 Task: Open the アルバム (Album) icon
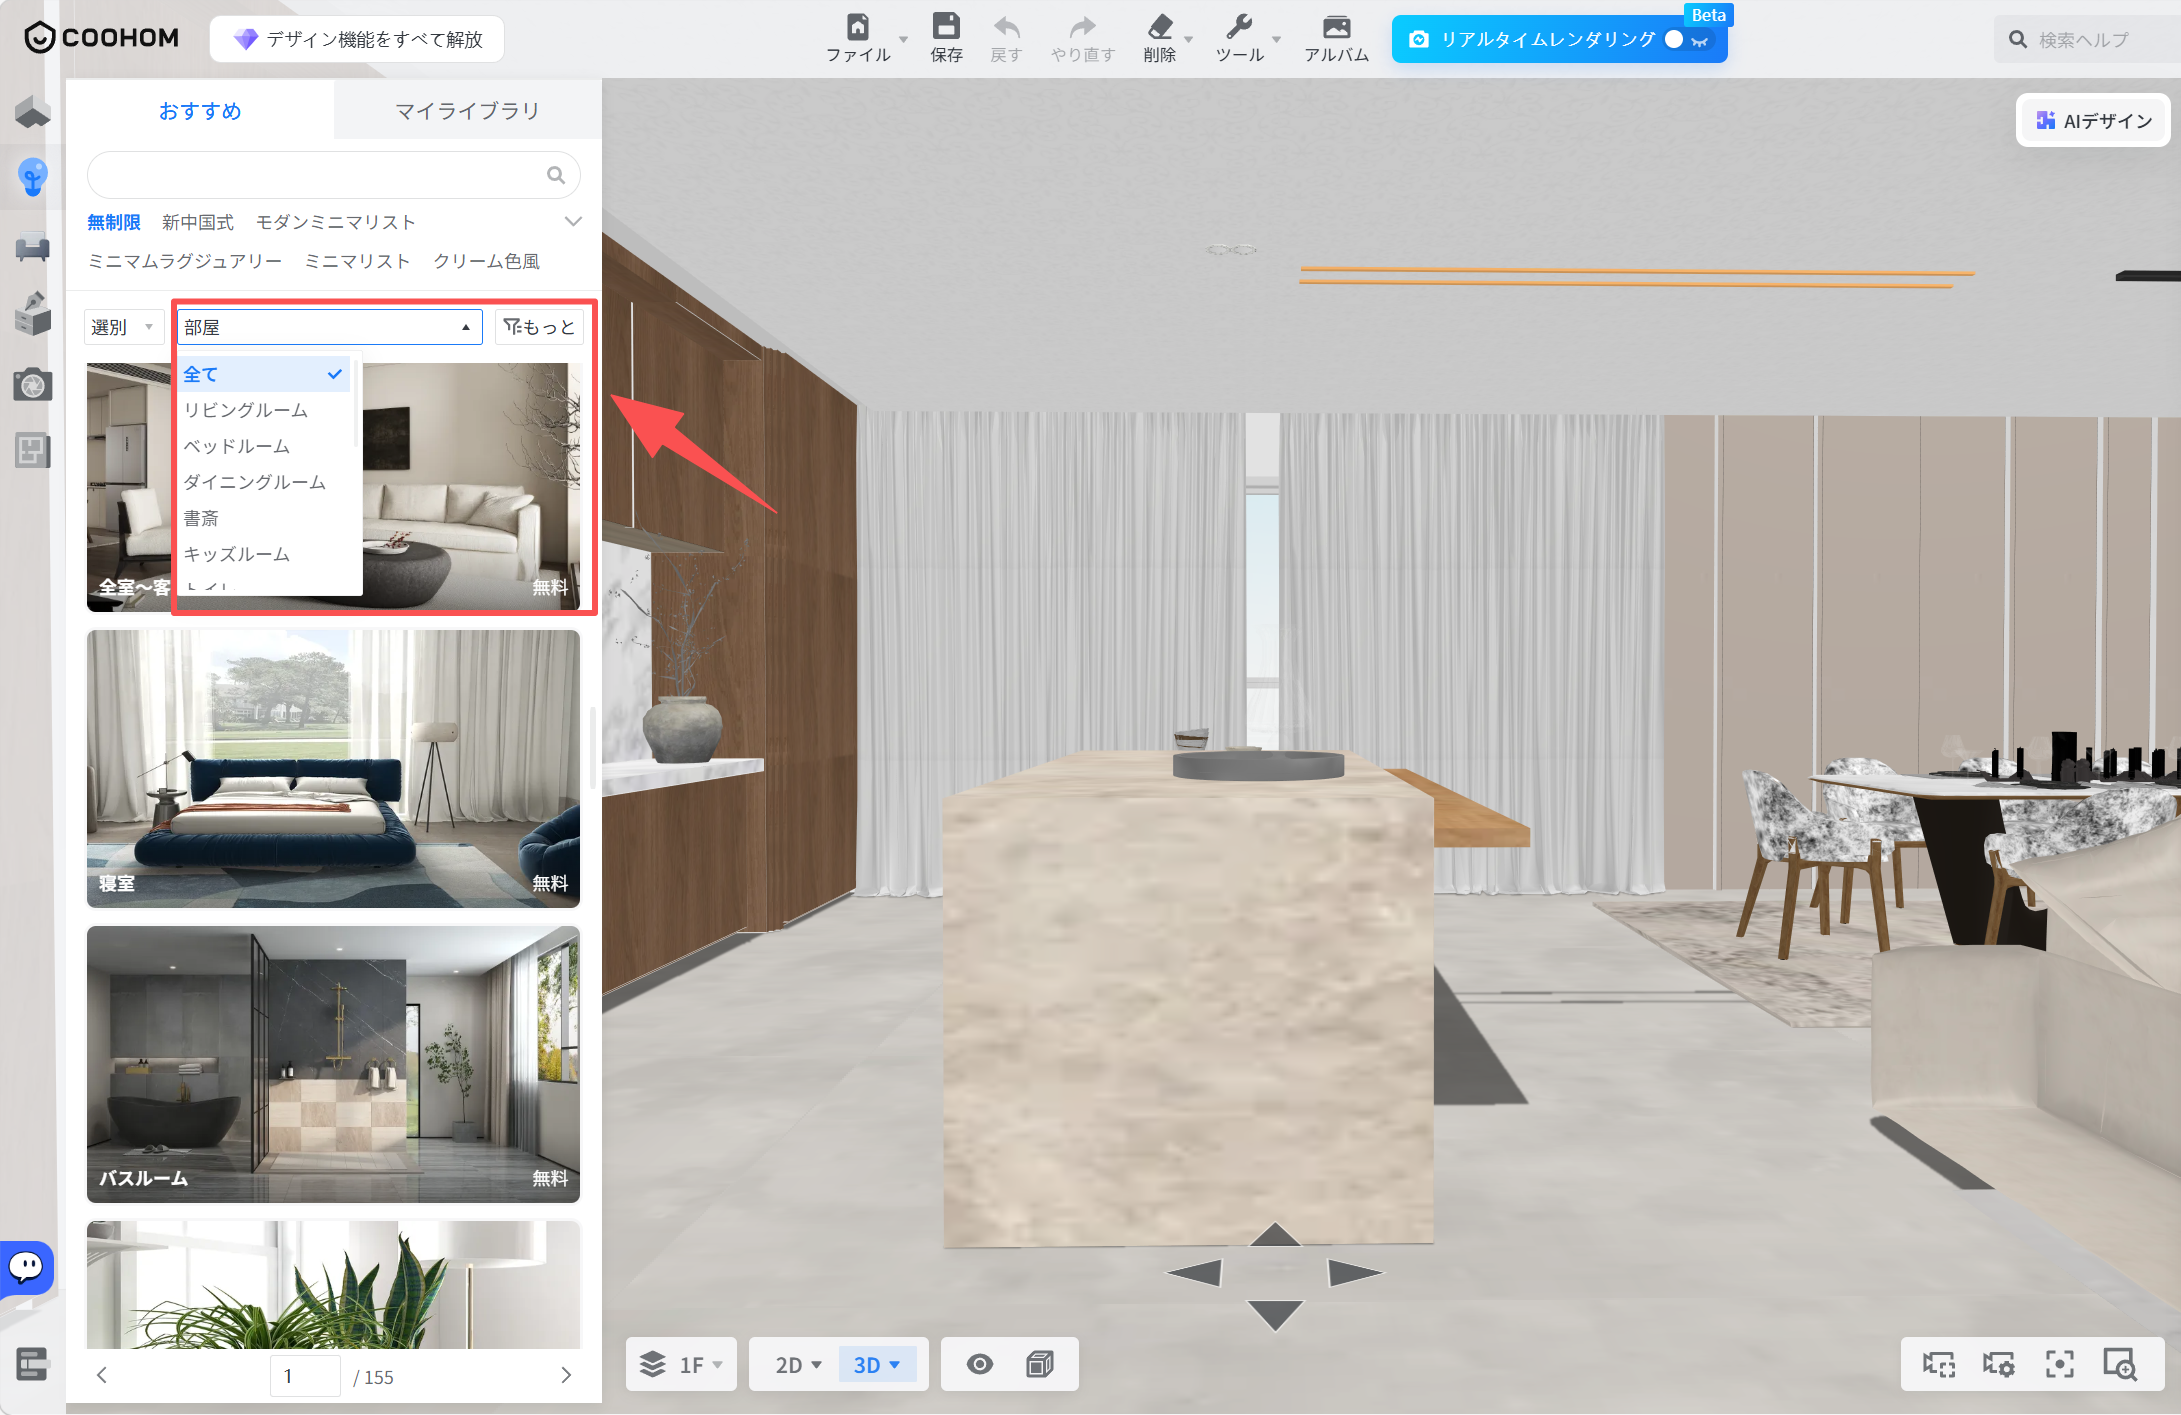click(x=1336, y=27)
